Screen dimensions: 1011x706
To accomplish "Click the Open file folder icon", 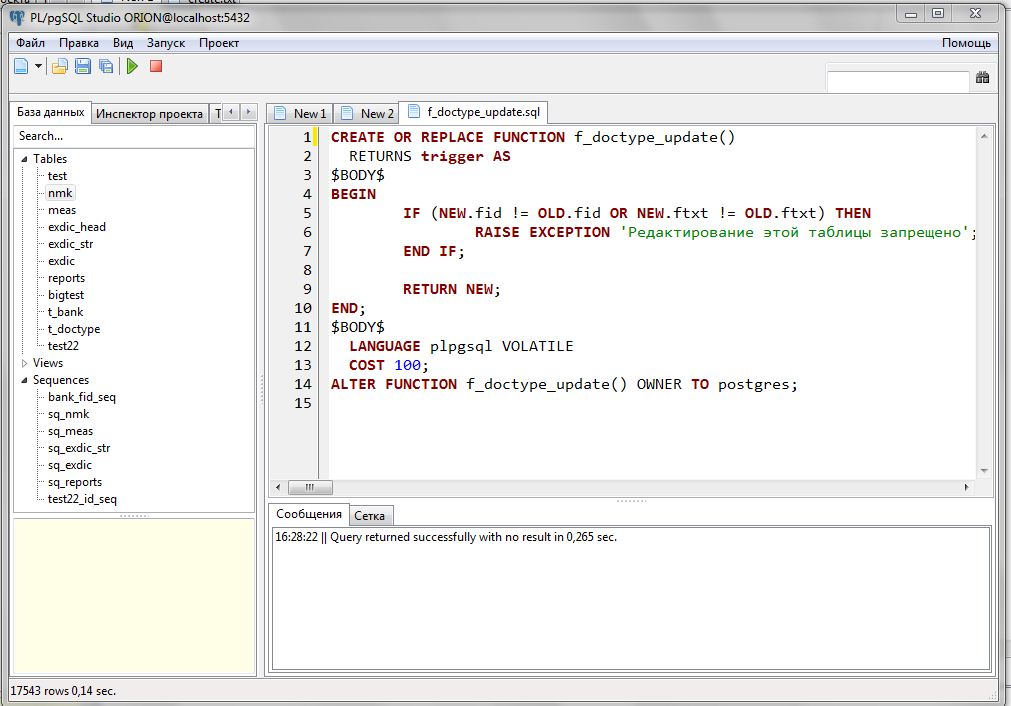I will [x=60, y=66].
